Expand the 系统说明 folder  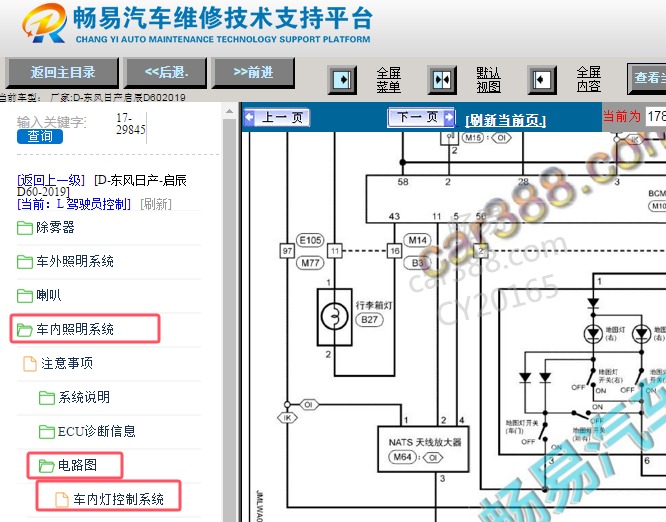coord(84,397)
